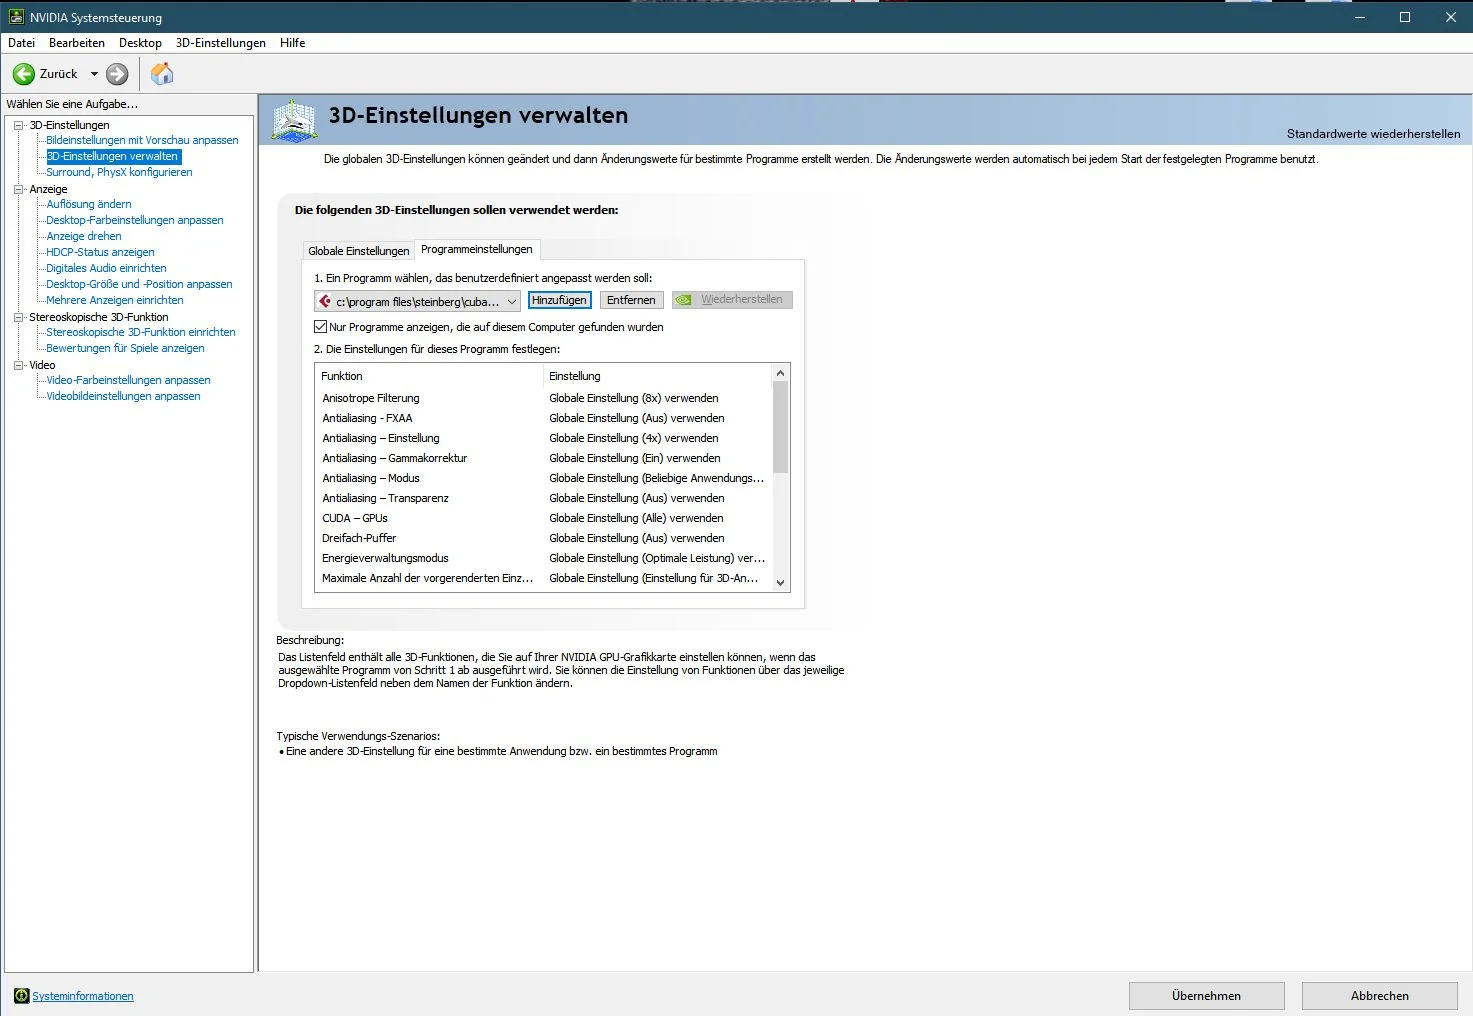Click the green Zurück back arrow icon
The height and width of the screenshot is (1016, 1473).
coord(23,74)
